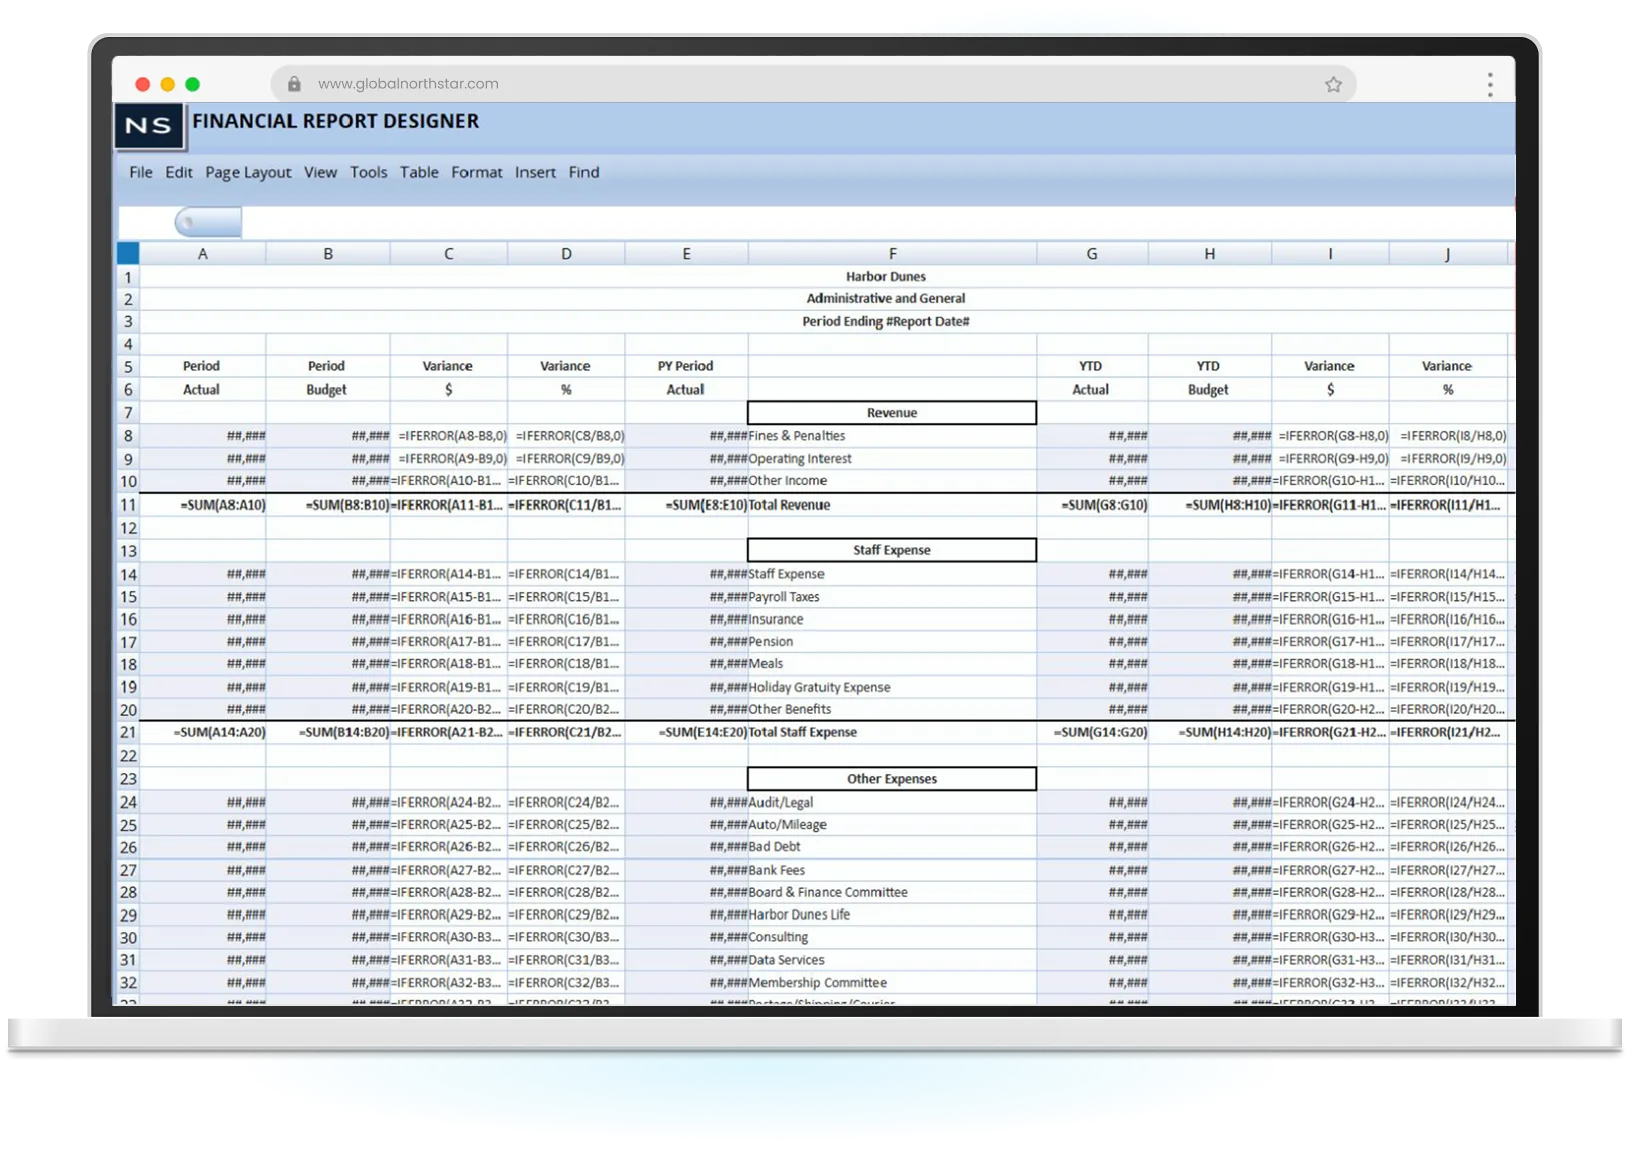Click the site security lock icon
Image resolution: width=1644 pixels, height=1164 pixels.
[295, 83]
